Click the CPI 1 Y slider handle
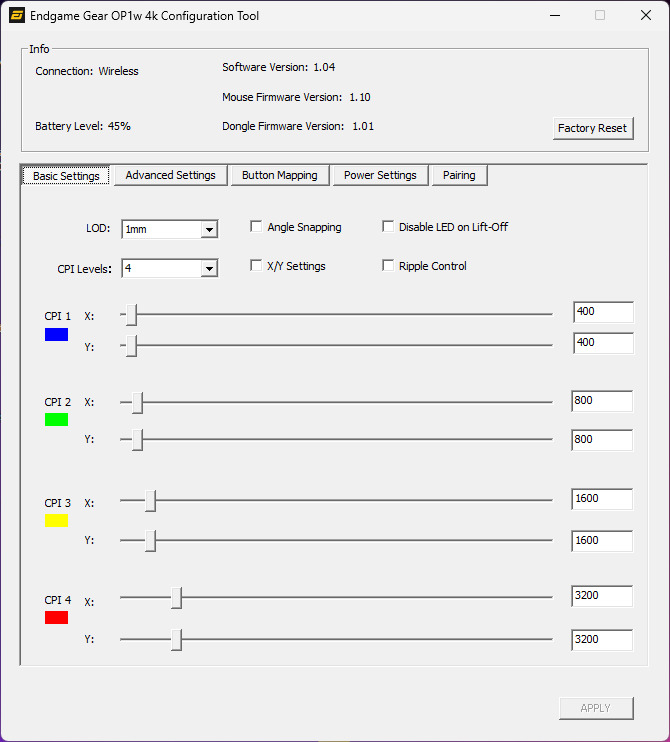The height and width of the screenshot is (742, 670). tap(132, 346)
